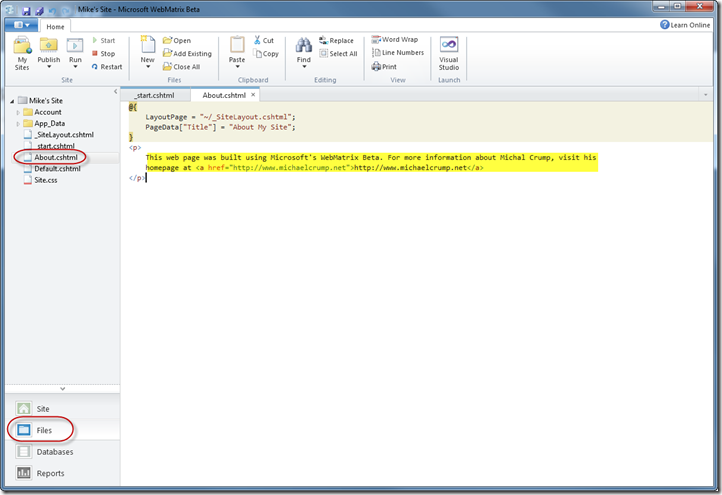Image resolution: width=722 pixels, height=495 pixels.
Task: Click the PageData Title code line
Action: 221,127
